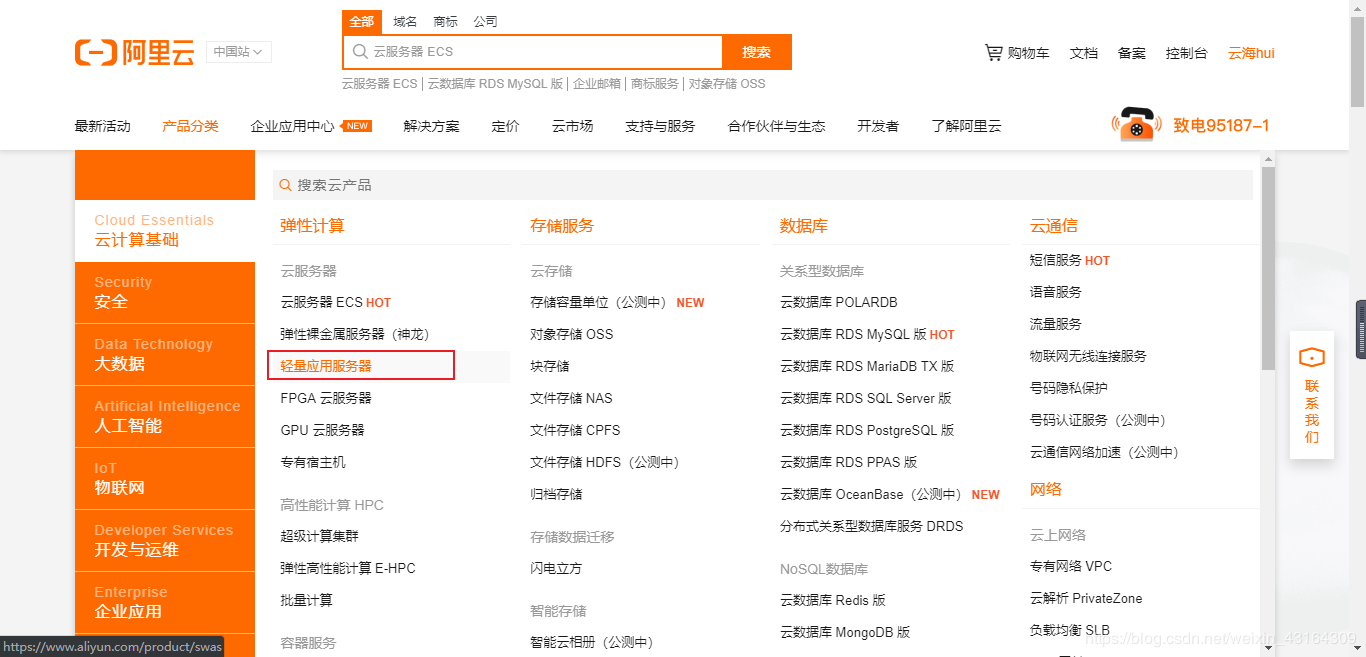
Task: Open 解决方案 in the navigation
Action: [432, 126]
